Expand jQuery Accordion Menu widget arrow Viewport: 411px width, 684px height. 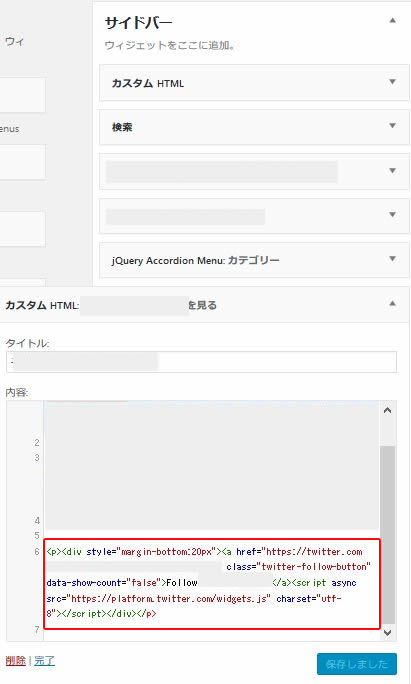393,259
